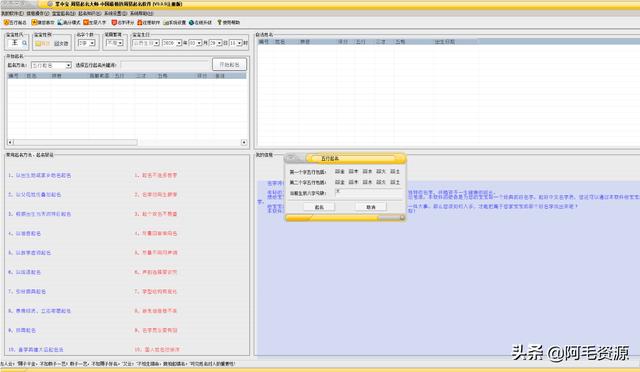
Task: Click 取消 in the 五行起名 dialog
Action: point(371,207)
